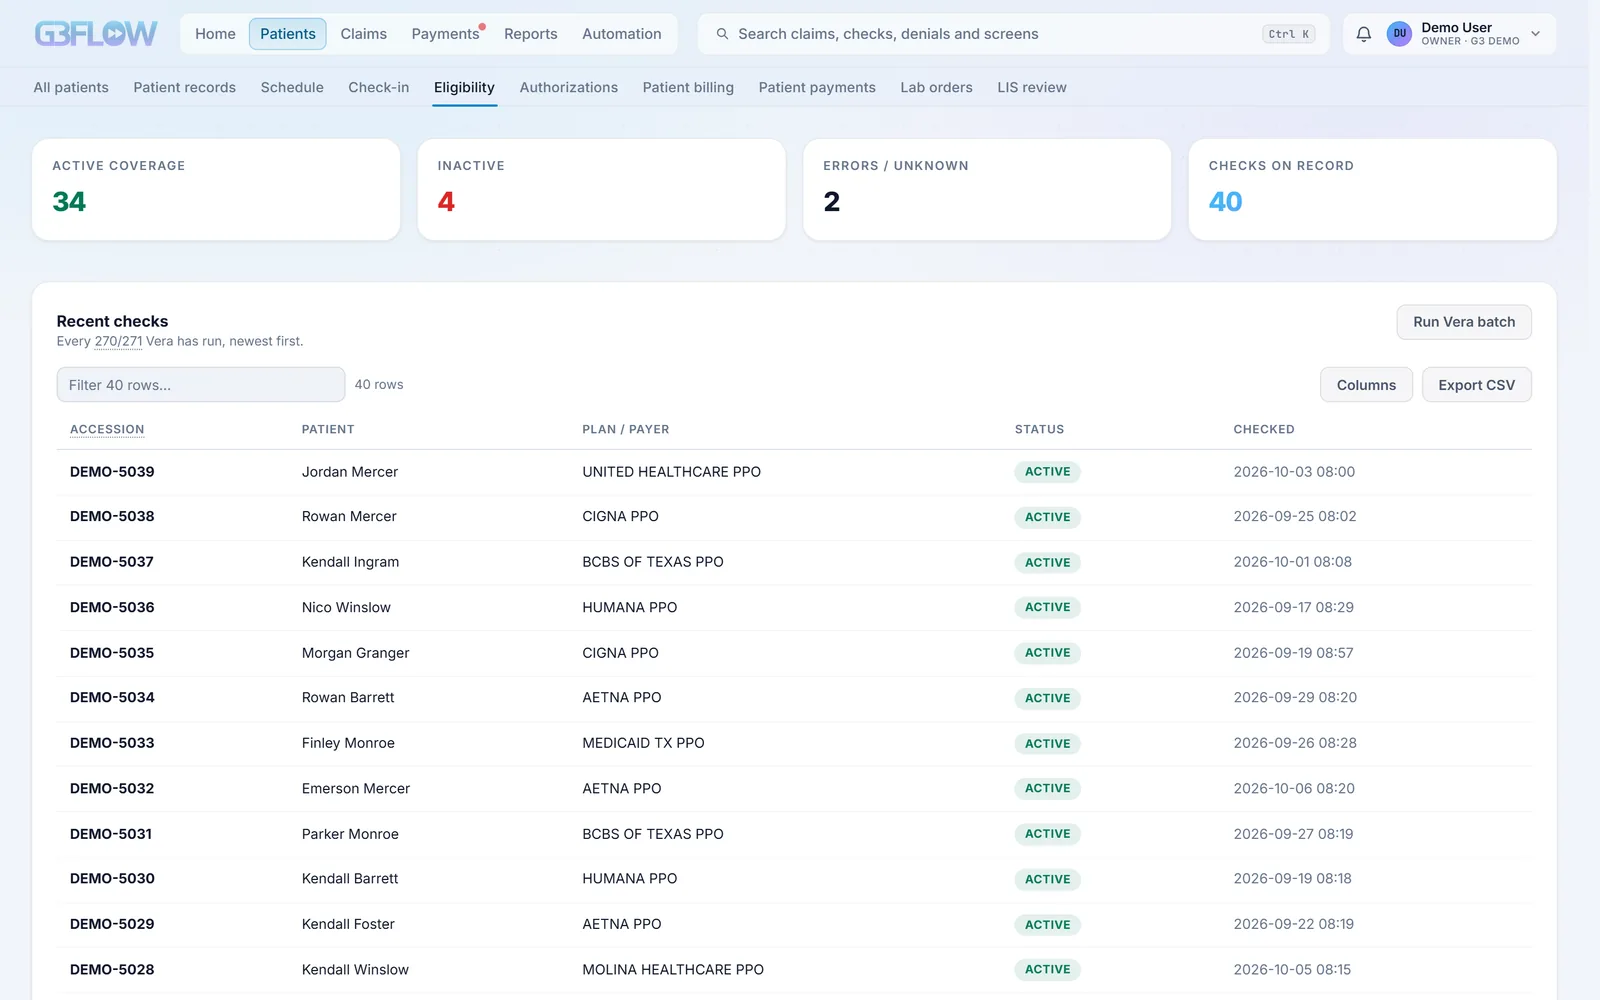Select patient Kendall Winslow
The height and width of the screenshot is (1000, 1600).
click(x=355, y=969)
